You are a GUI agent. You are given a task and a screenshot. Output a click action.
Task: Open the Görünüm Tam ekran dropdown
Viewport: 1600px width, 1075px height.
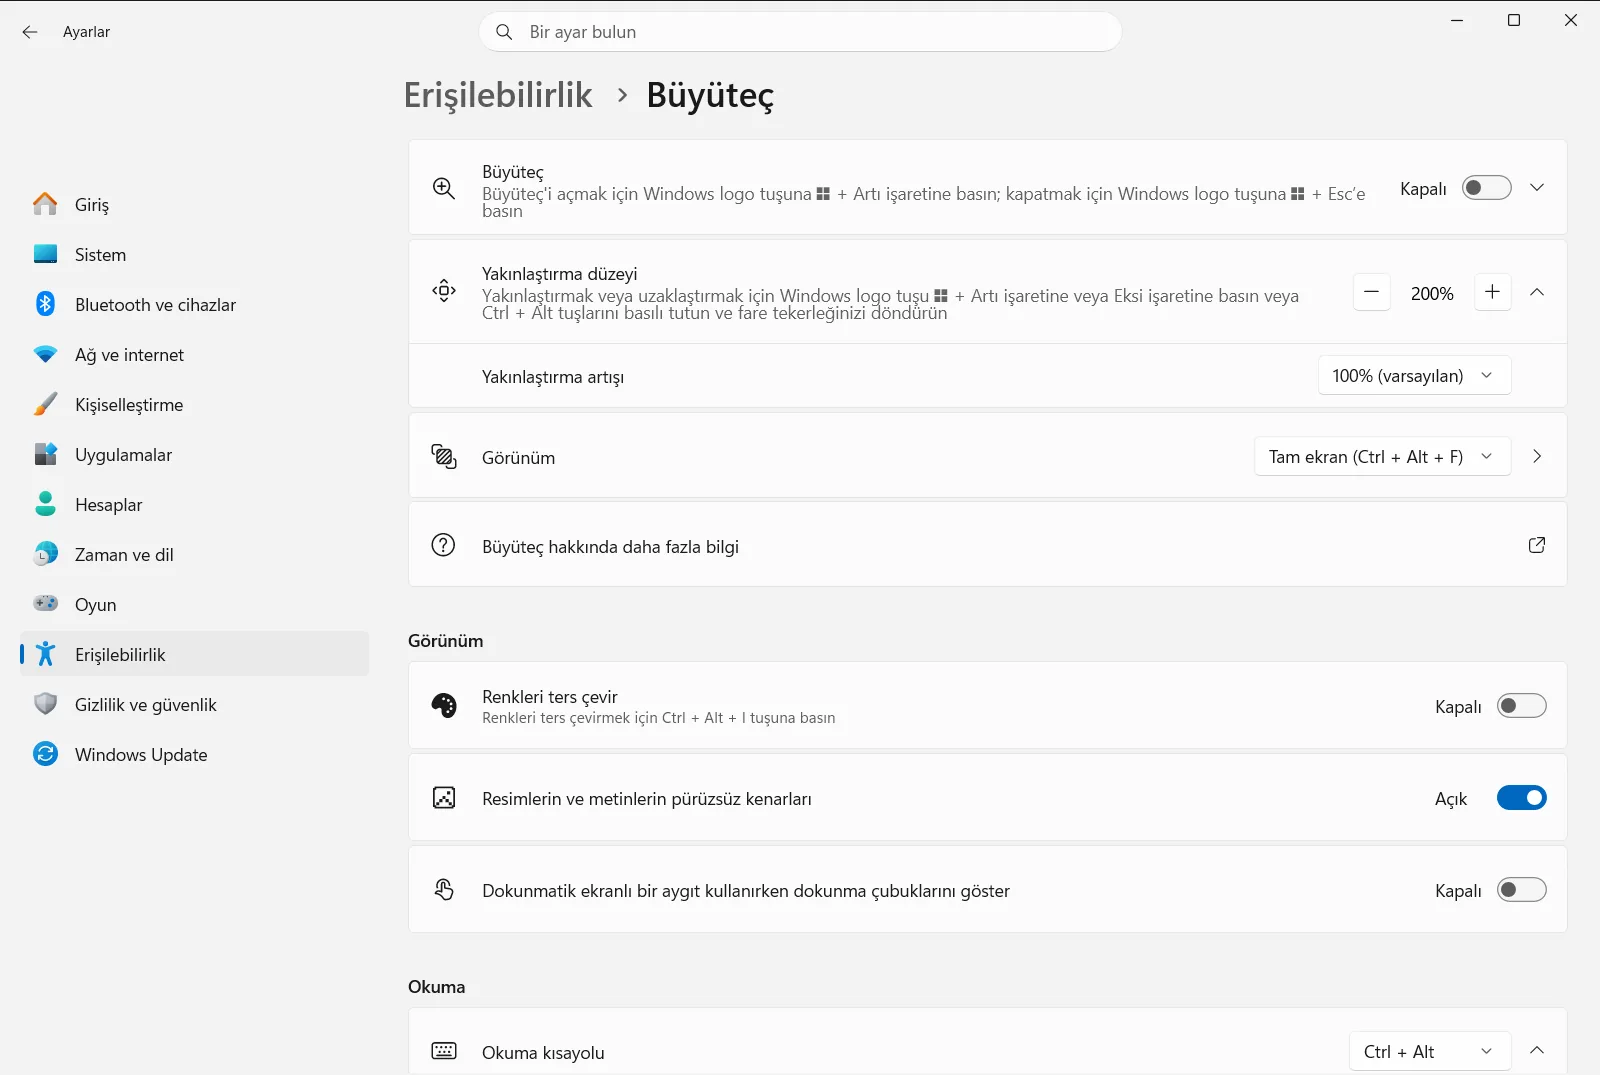pos(1382,457)
